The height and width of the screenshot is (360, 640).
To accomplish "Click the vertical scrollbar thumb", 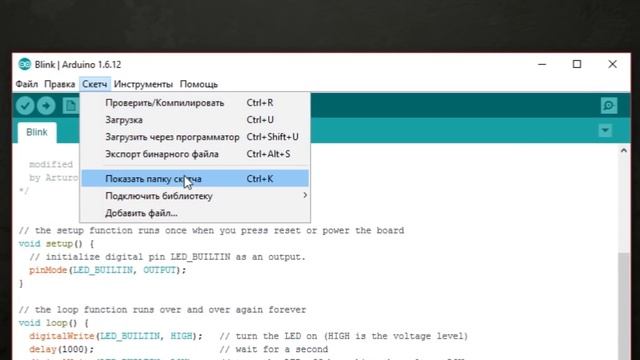I will tap(623, 306).
